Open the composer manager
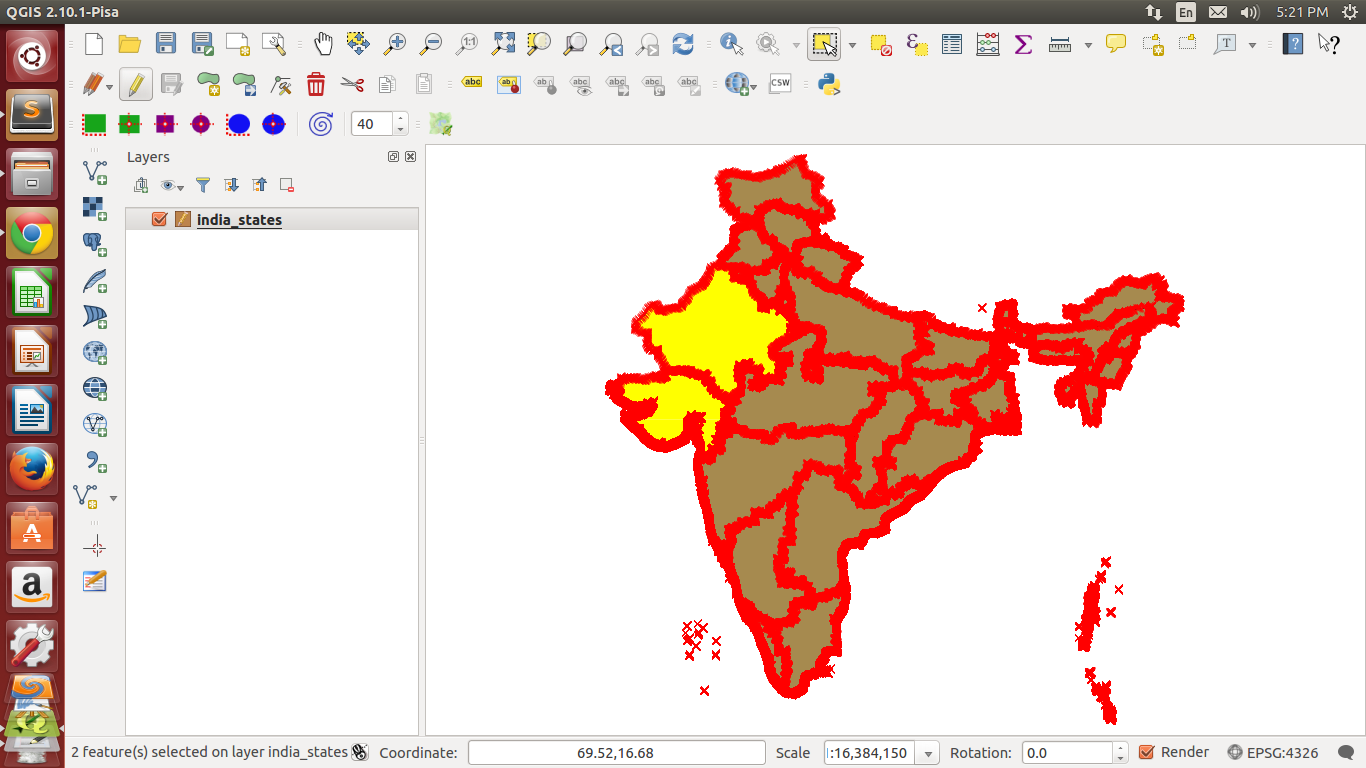Screen dimensions: 1366x768 coord(274,44)
